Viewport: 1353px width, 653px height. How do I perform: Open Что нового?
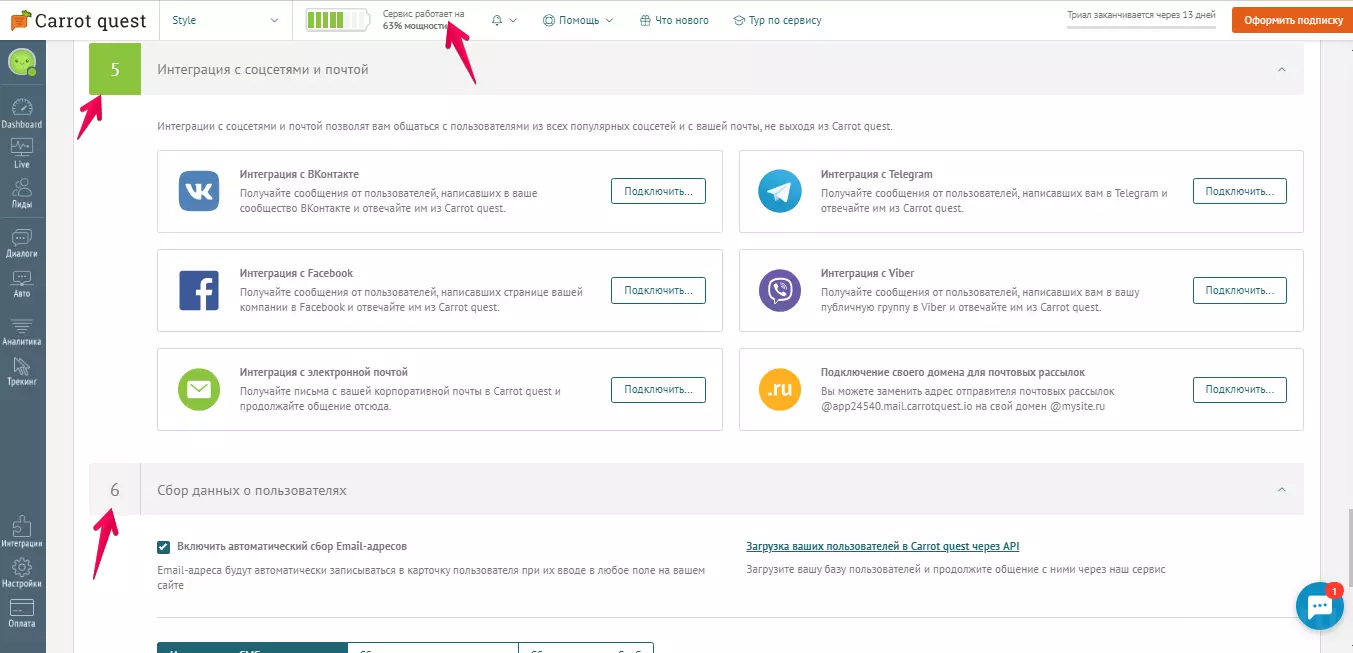674,20
